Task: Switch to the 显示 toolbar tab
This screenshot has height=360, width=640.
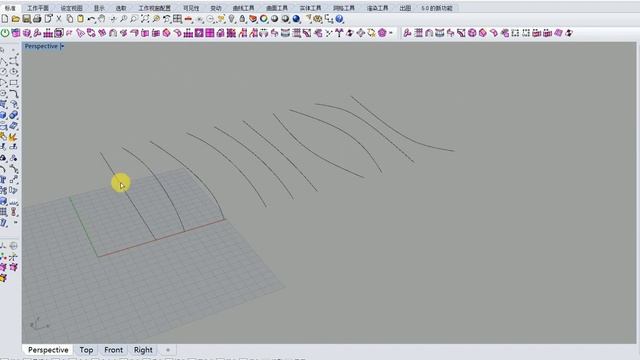Action: tap(99, 8)
